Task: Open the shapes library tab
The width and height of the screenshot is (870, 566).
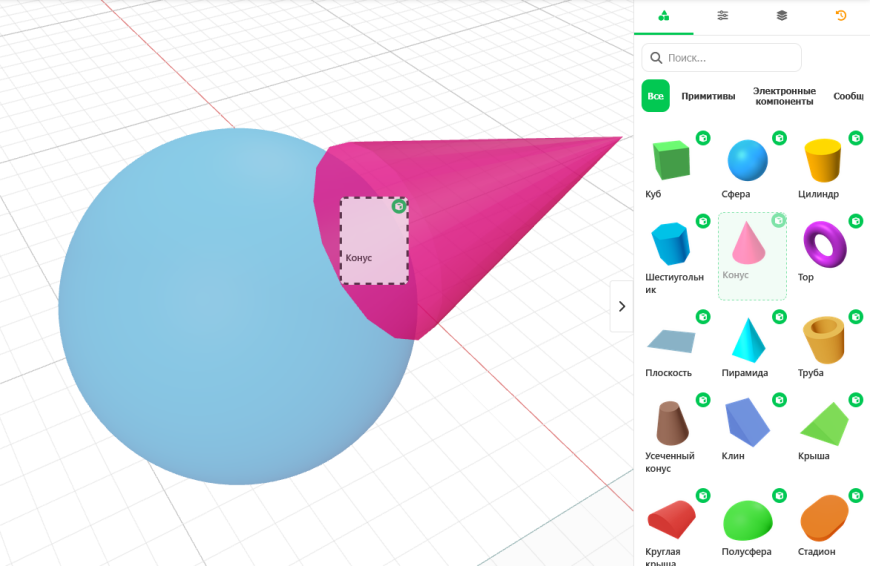Action: point(664,16)
